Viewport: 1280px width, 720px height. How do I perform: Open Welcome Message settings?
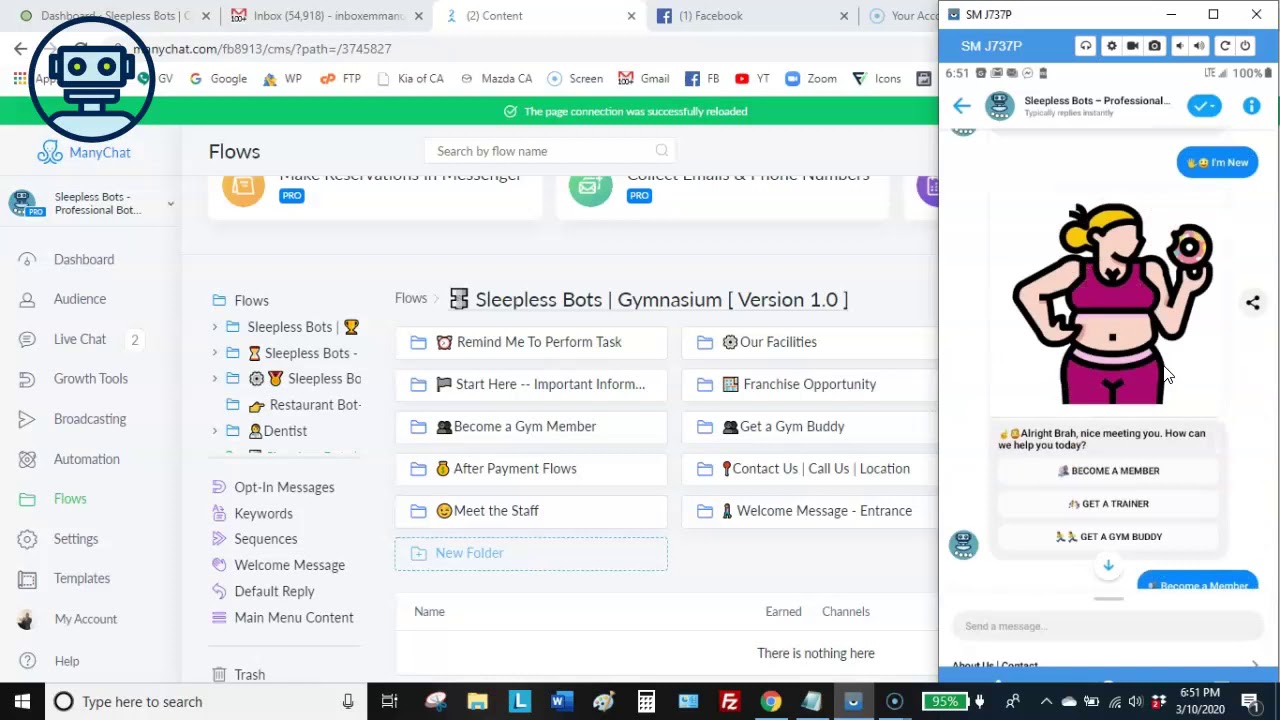click(x=289, y=565)
